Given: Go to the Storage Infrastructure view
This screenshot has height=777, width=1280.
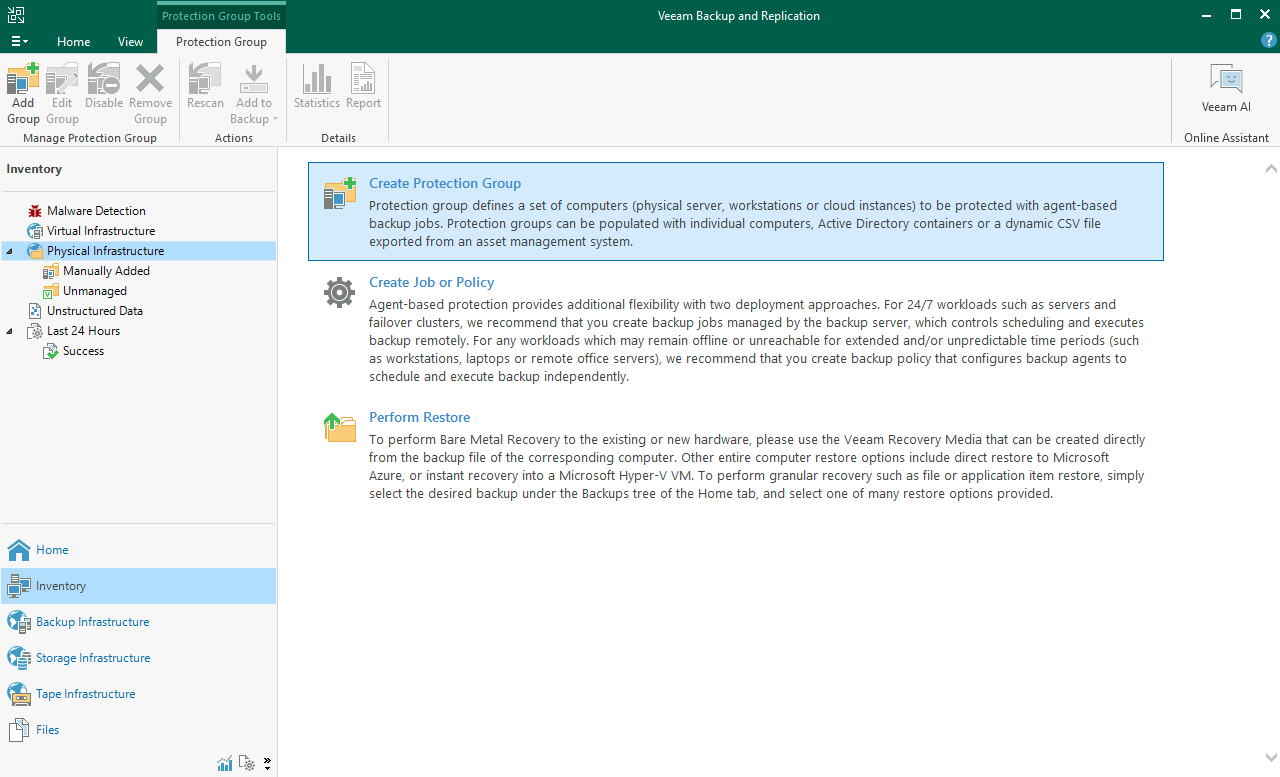Looking at the screenshot, I should [x=92, y=658].
